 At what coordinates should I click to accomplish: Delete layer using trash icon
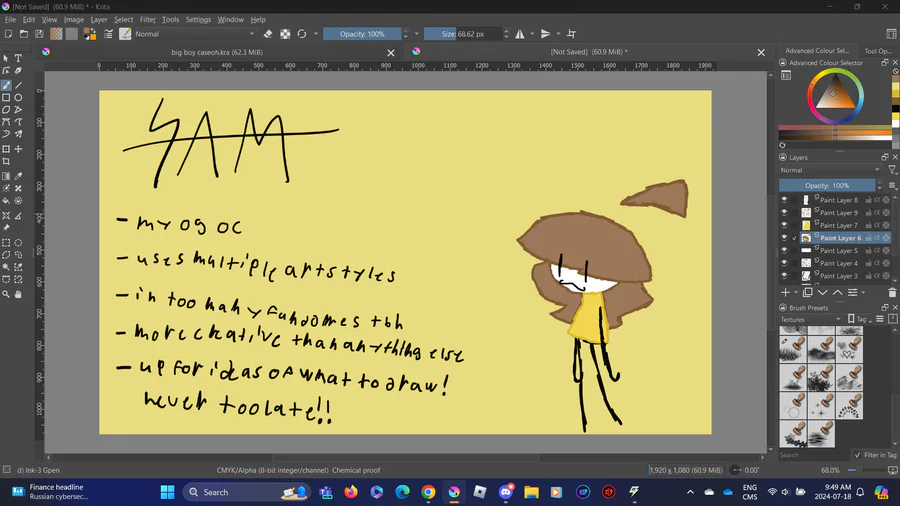892,292
